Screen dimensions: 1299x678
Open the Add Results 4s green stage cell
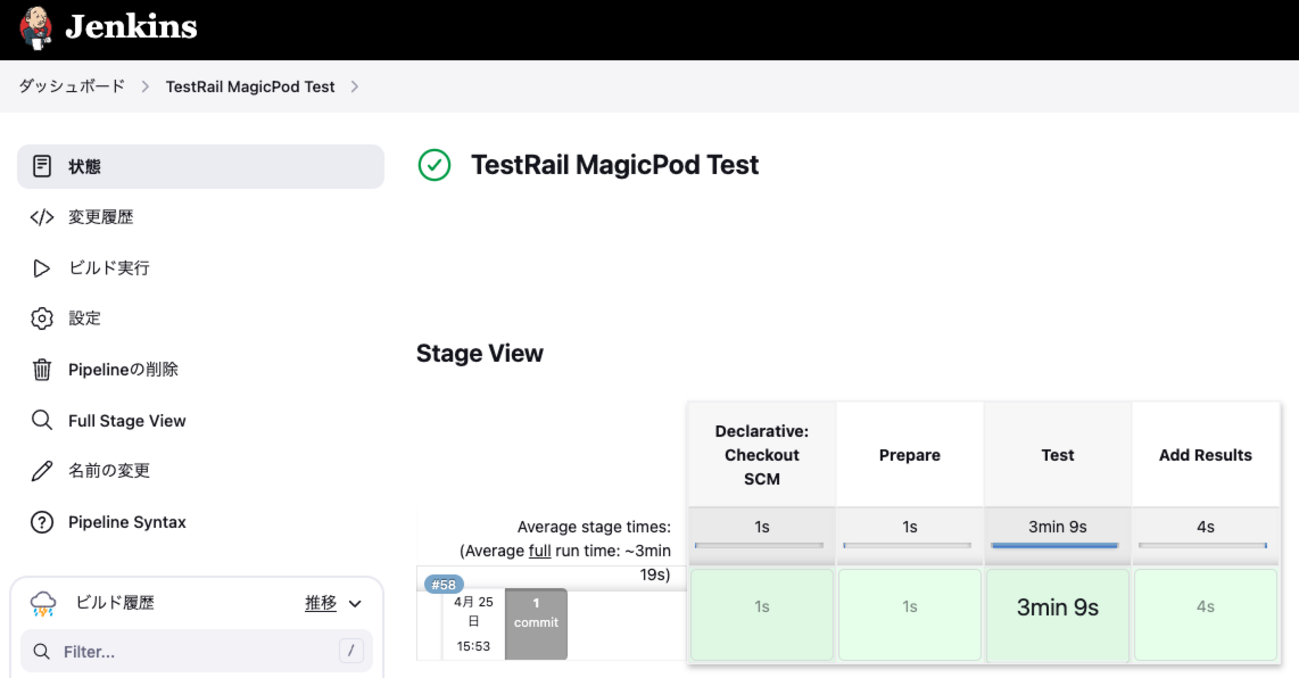coord(1206,614)
